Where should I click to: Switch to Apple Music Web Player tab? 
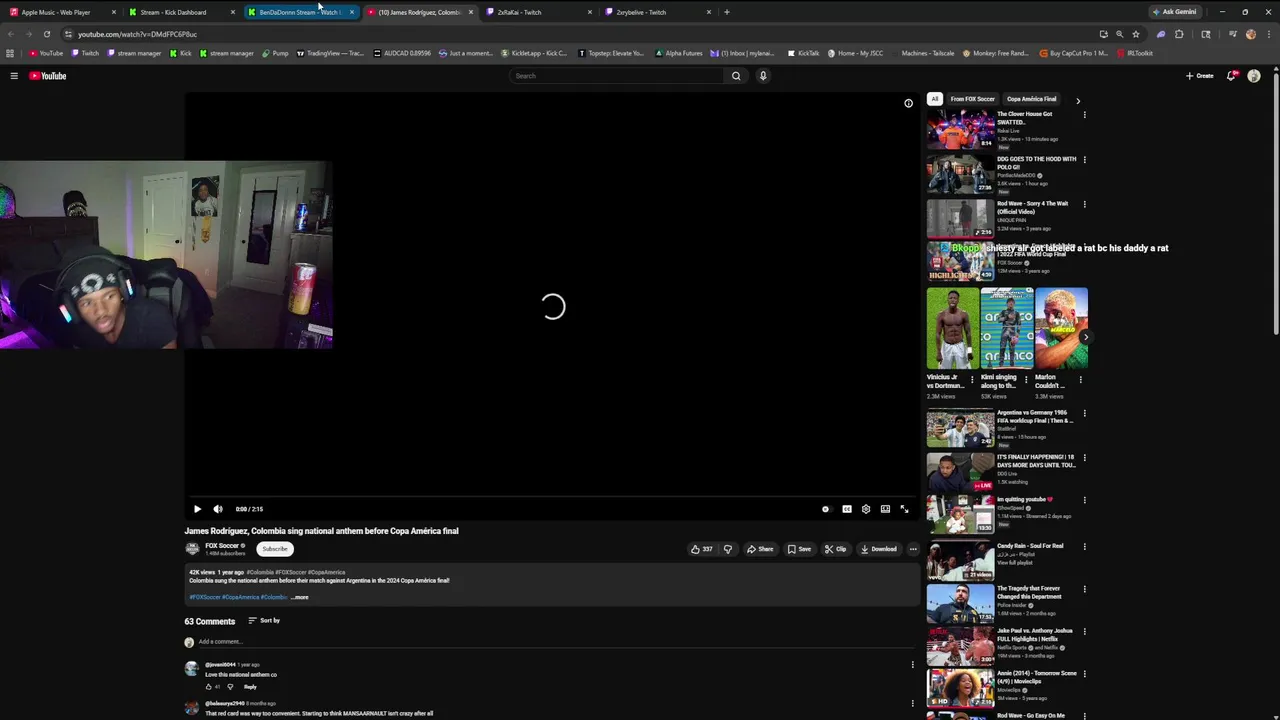coord(62,12)
